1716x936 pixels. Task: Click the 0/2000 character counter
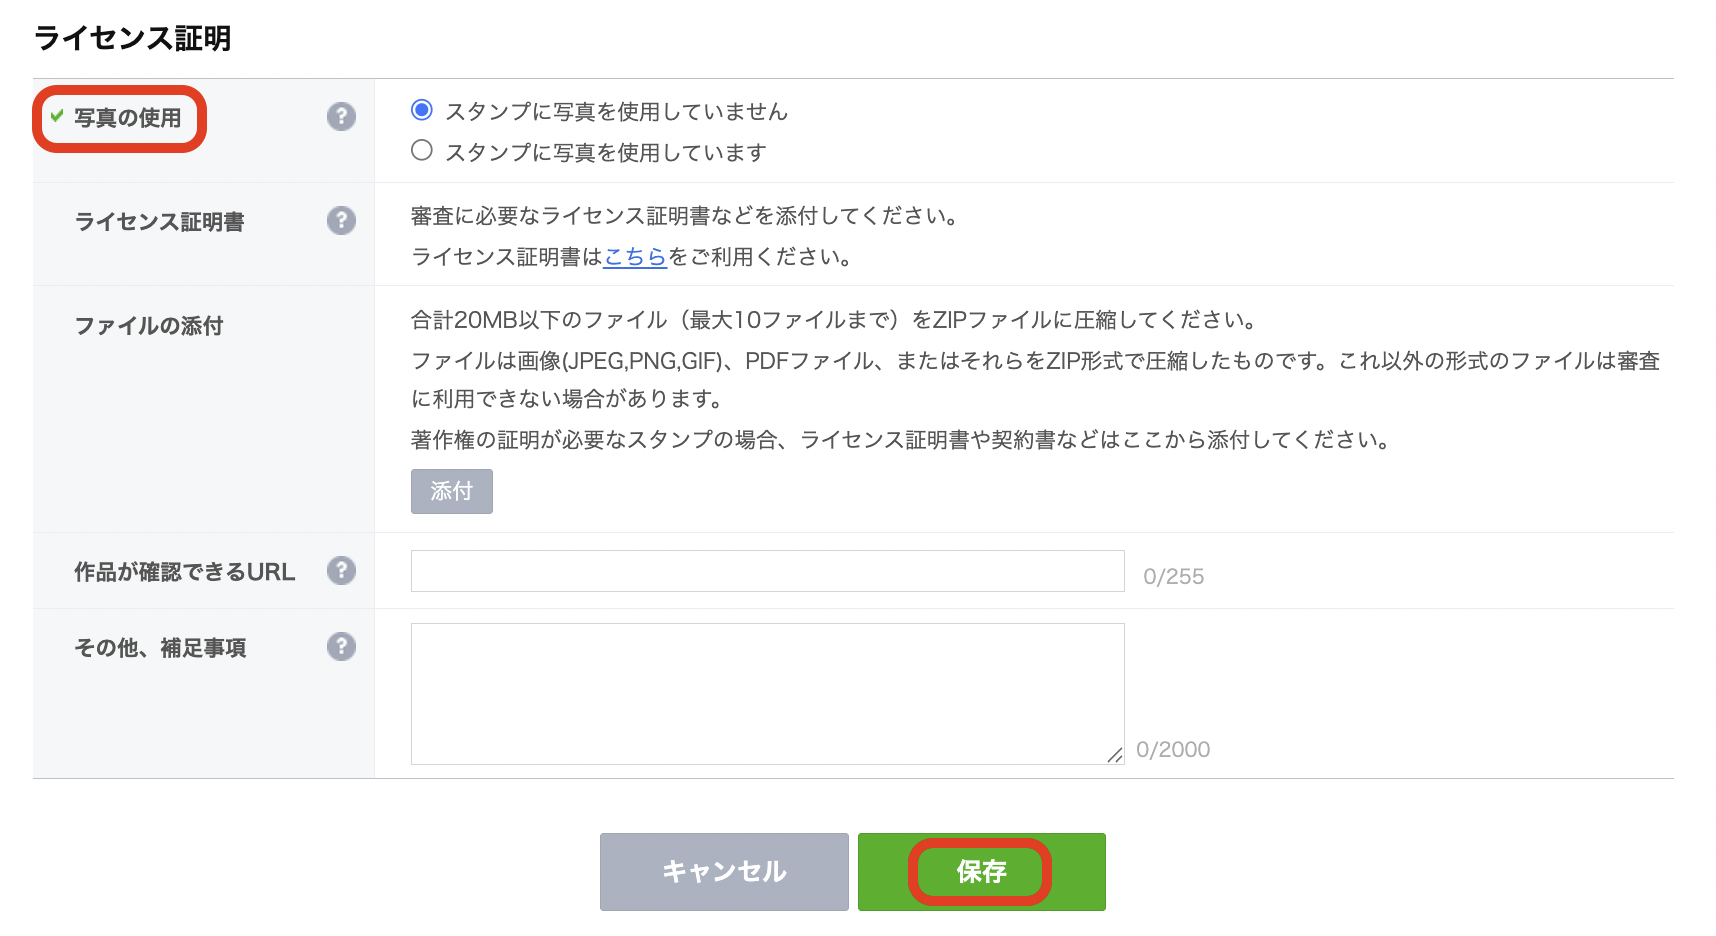coord(1173,750)
